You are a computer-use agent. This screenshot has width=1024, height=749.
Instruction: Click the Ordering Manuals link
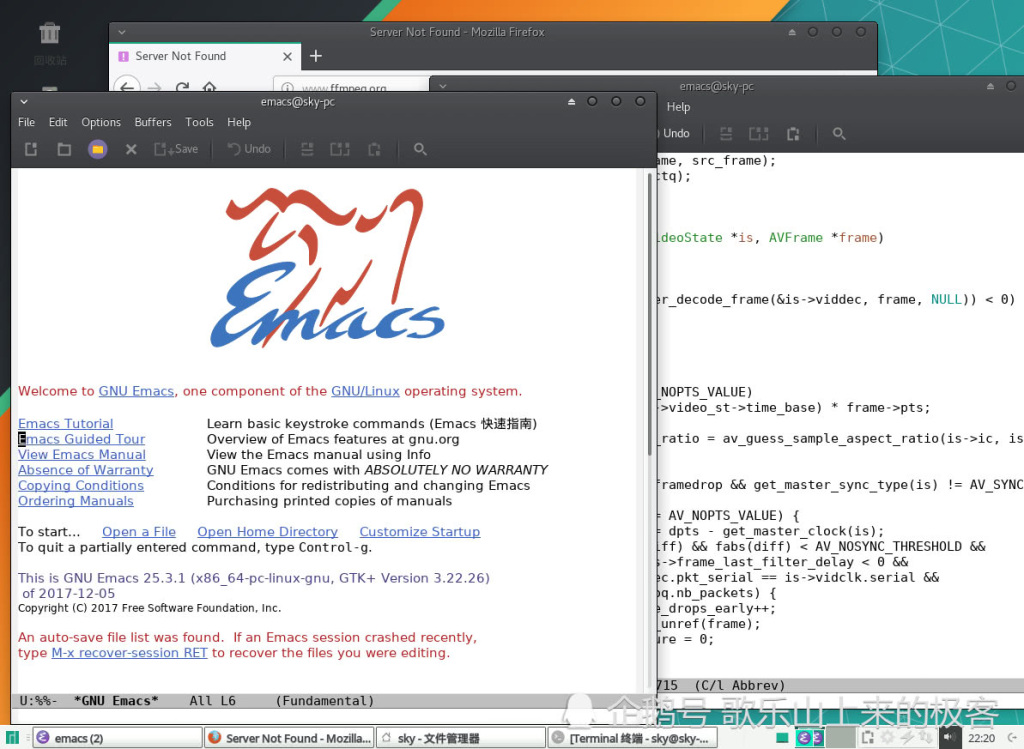pyautogui.click(x=76, y=501)
